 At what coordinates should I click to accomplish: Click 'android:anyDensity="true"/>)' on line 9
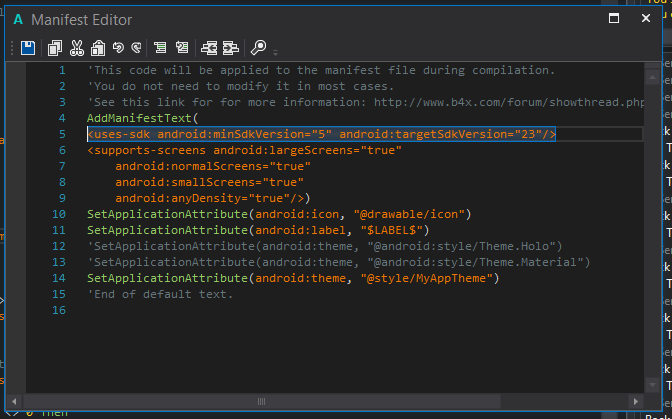click(213, 198)
